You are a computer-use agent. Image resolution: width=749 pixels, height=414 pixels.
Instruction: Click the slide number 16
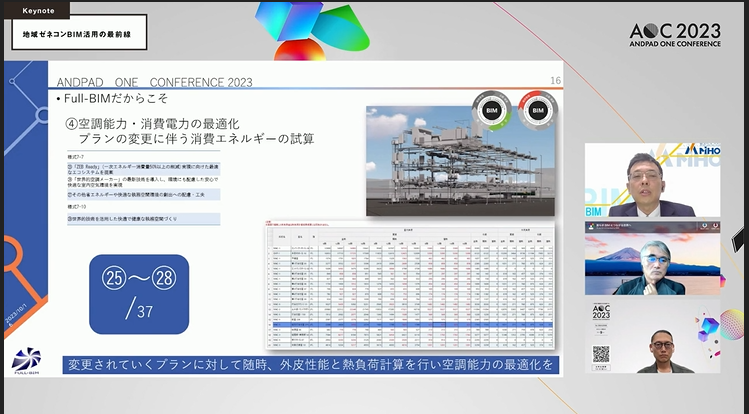pos(556,81)
